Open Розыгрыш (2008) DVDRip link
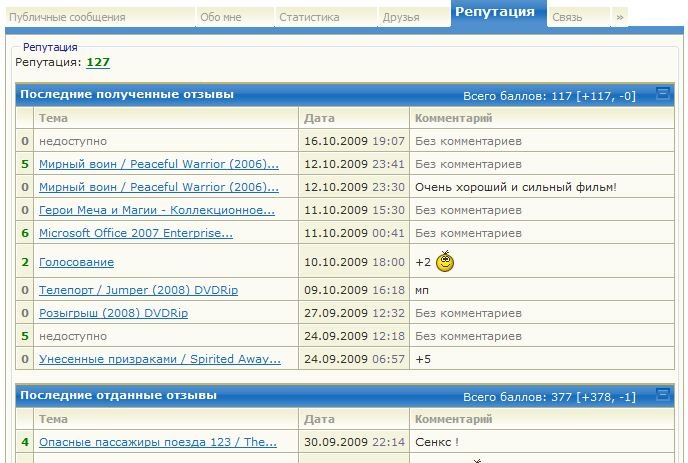Image resolution: width=688 pixels, height=463 pixels. tap(114, 313)
